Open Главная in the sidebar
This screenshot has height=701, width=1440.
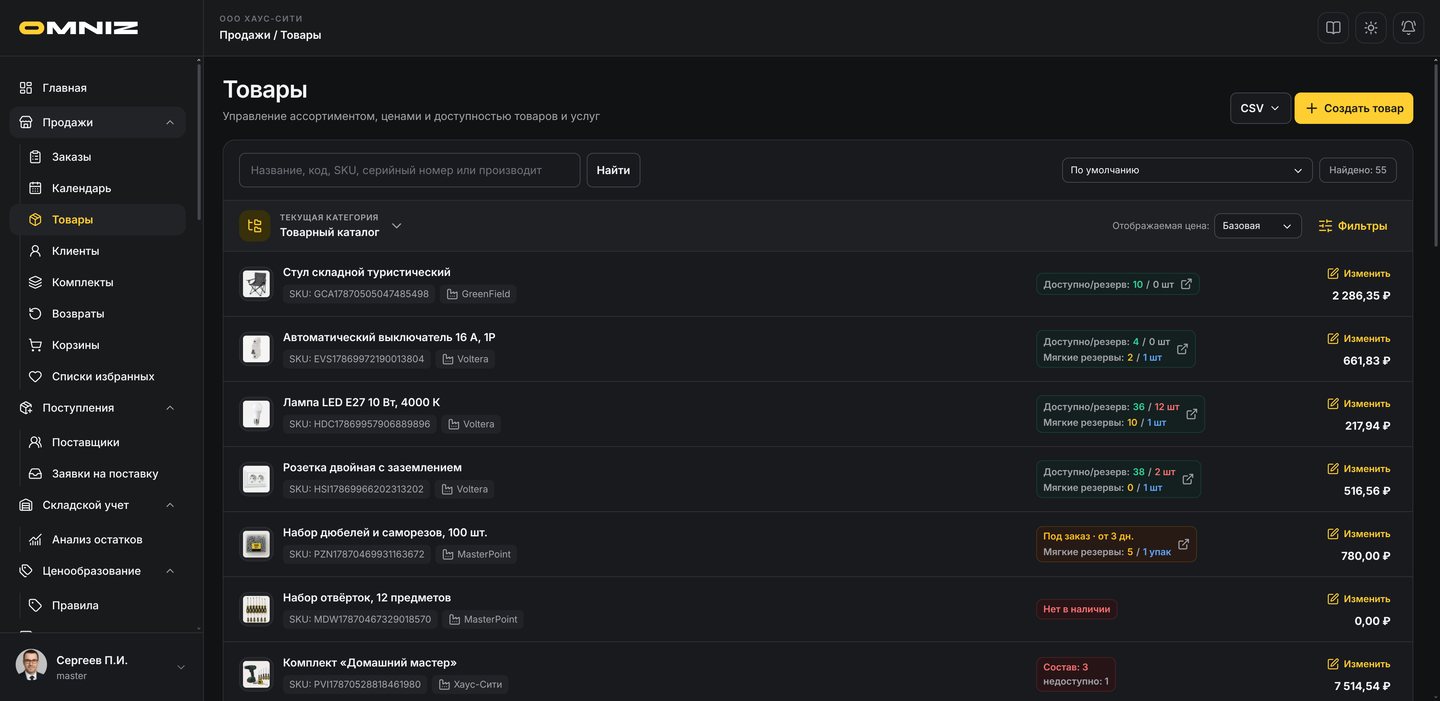coord(97,88)
